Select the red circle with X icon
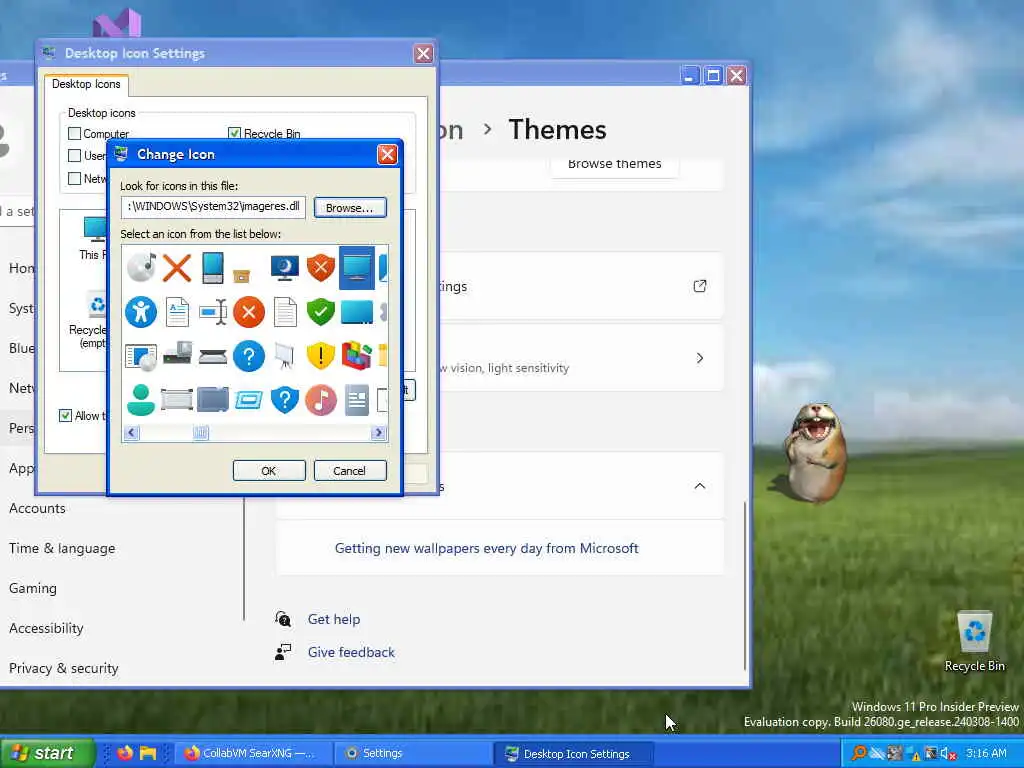 pos(249,312)
